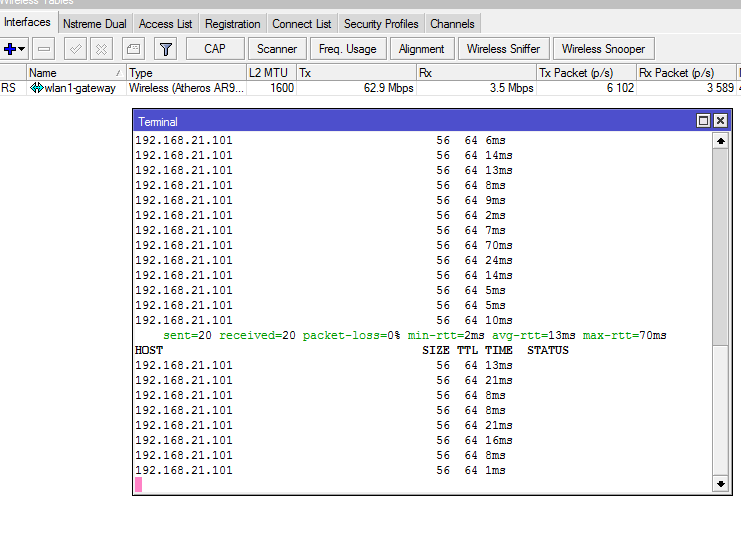Open the Registration tab
This screenshot has width=741, height=535.
tap(233, 24)
